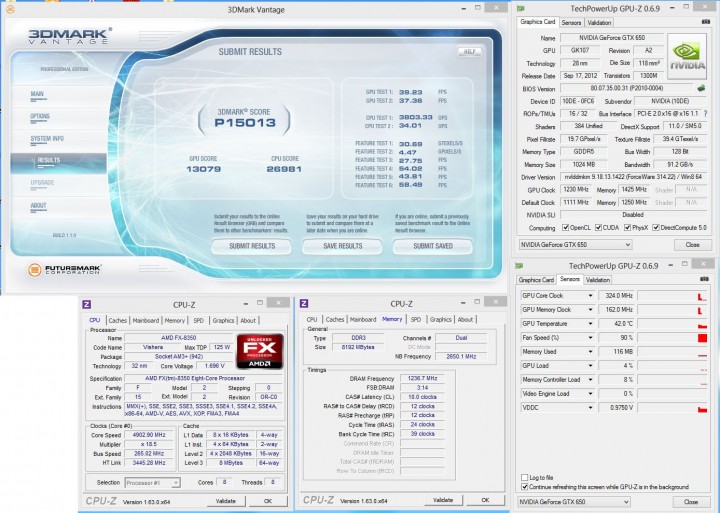The width and height of the screenshot is (720, 513).
Task: Select ABOUT in the 3DMark Vantage sidebar
Action: coord(39,206)
